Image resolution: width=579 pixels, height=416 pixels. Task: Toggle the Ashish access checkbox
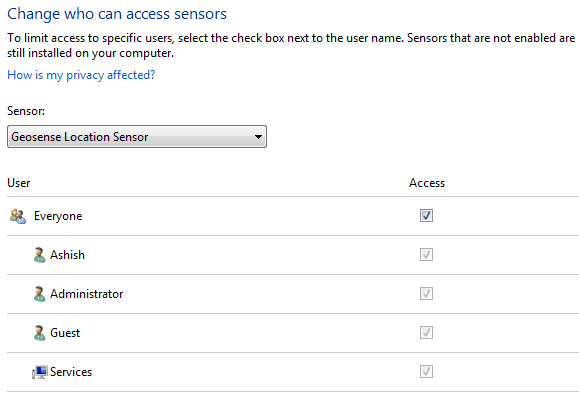pyautogui.click(x=426, y=255)
